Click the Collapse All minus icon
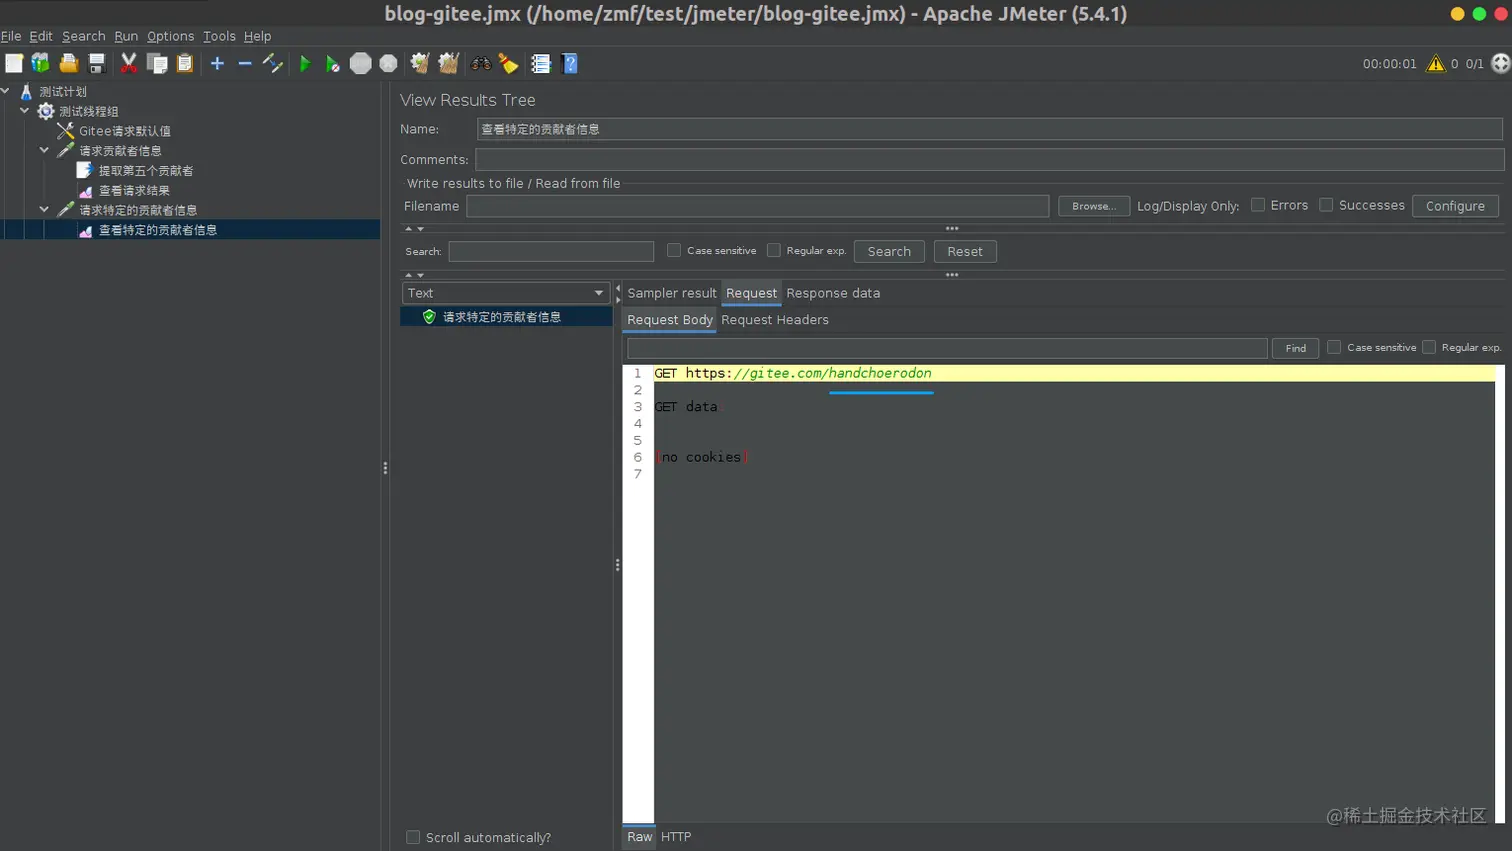Viewport: 1512px width, 851px height. pyautogui.click(x=245, y=64)
